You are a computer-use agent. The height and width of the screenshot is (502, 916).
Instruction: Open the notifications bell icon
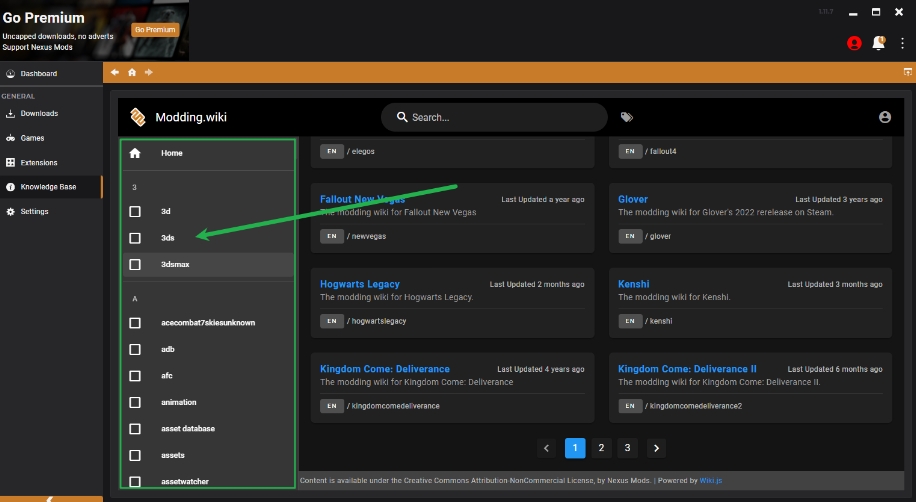click(879, 43)
